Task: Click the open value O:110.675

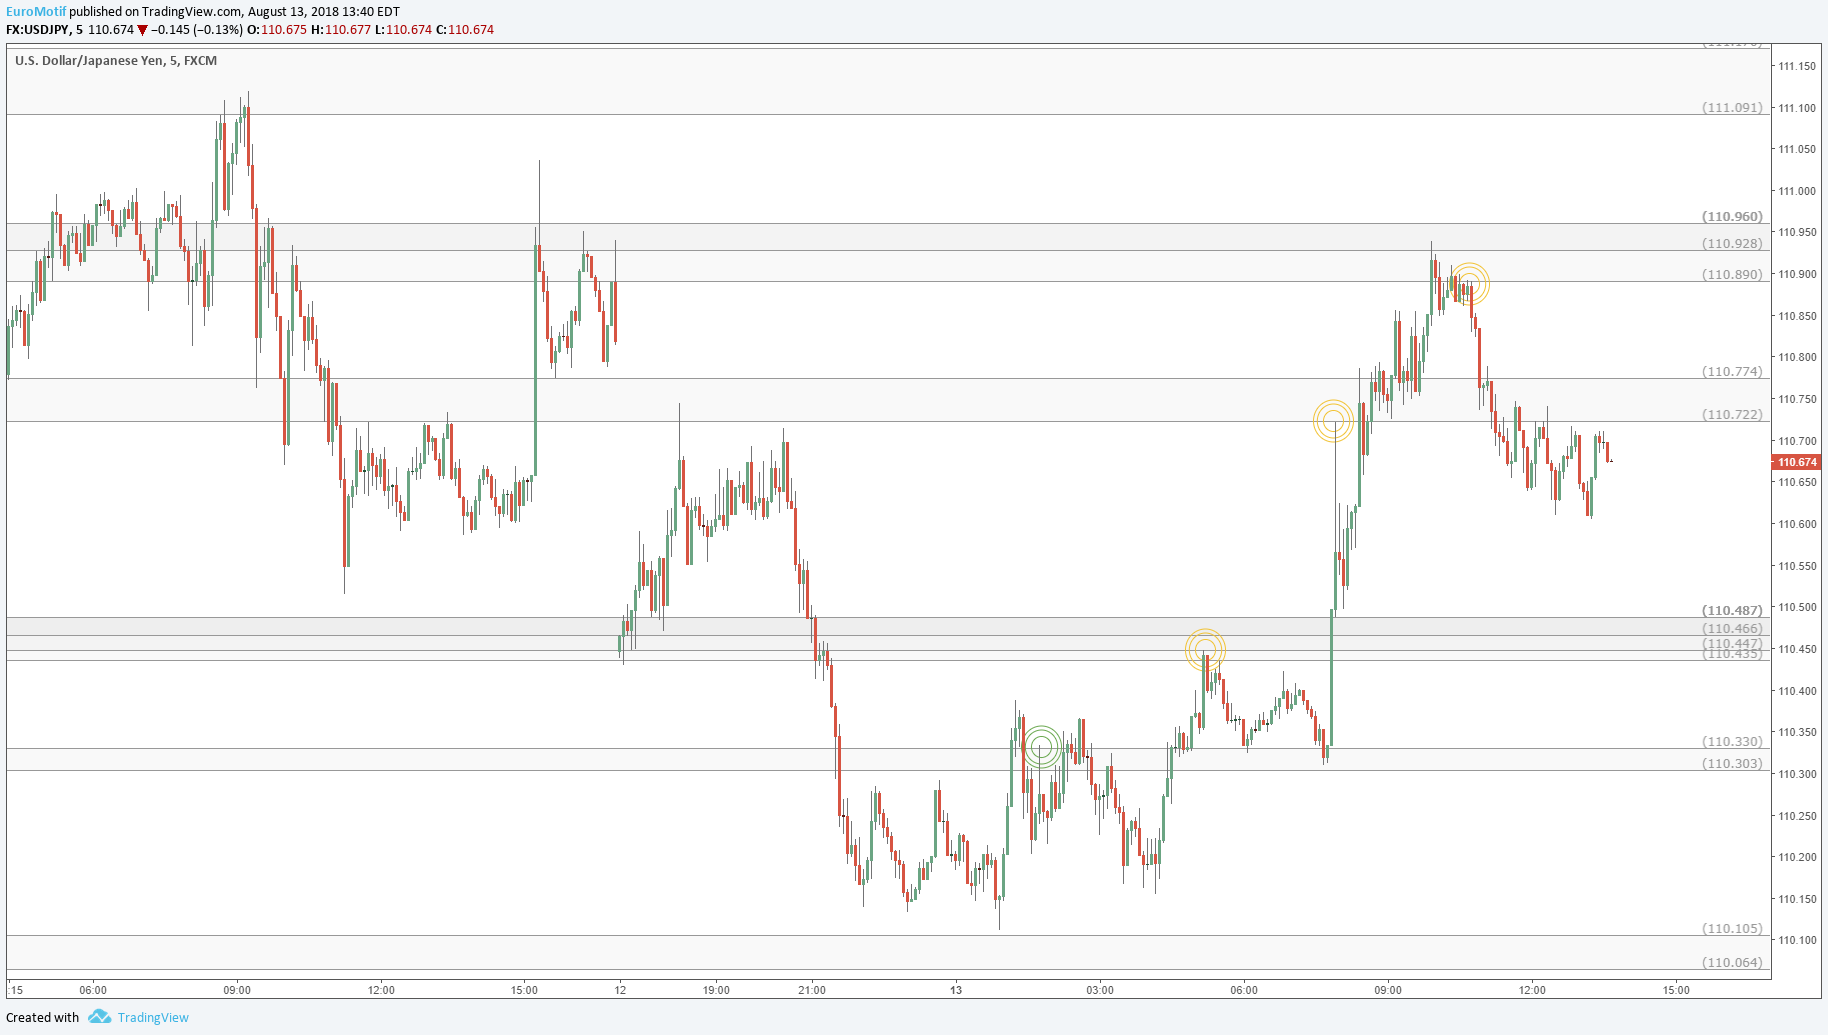Action: point(277,30)
